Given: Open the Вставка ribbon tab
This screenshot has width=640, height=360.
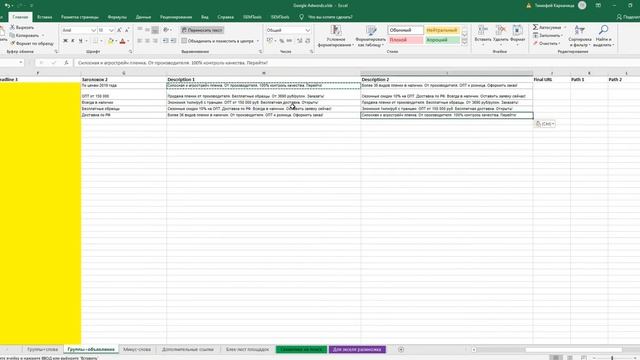Looking at the screenshot, I should click(x=44, y=17).
